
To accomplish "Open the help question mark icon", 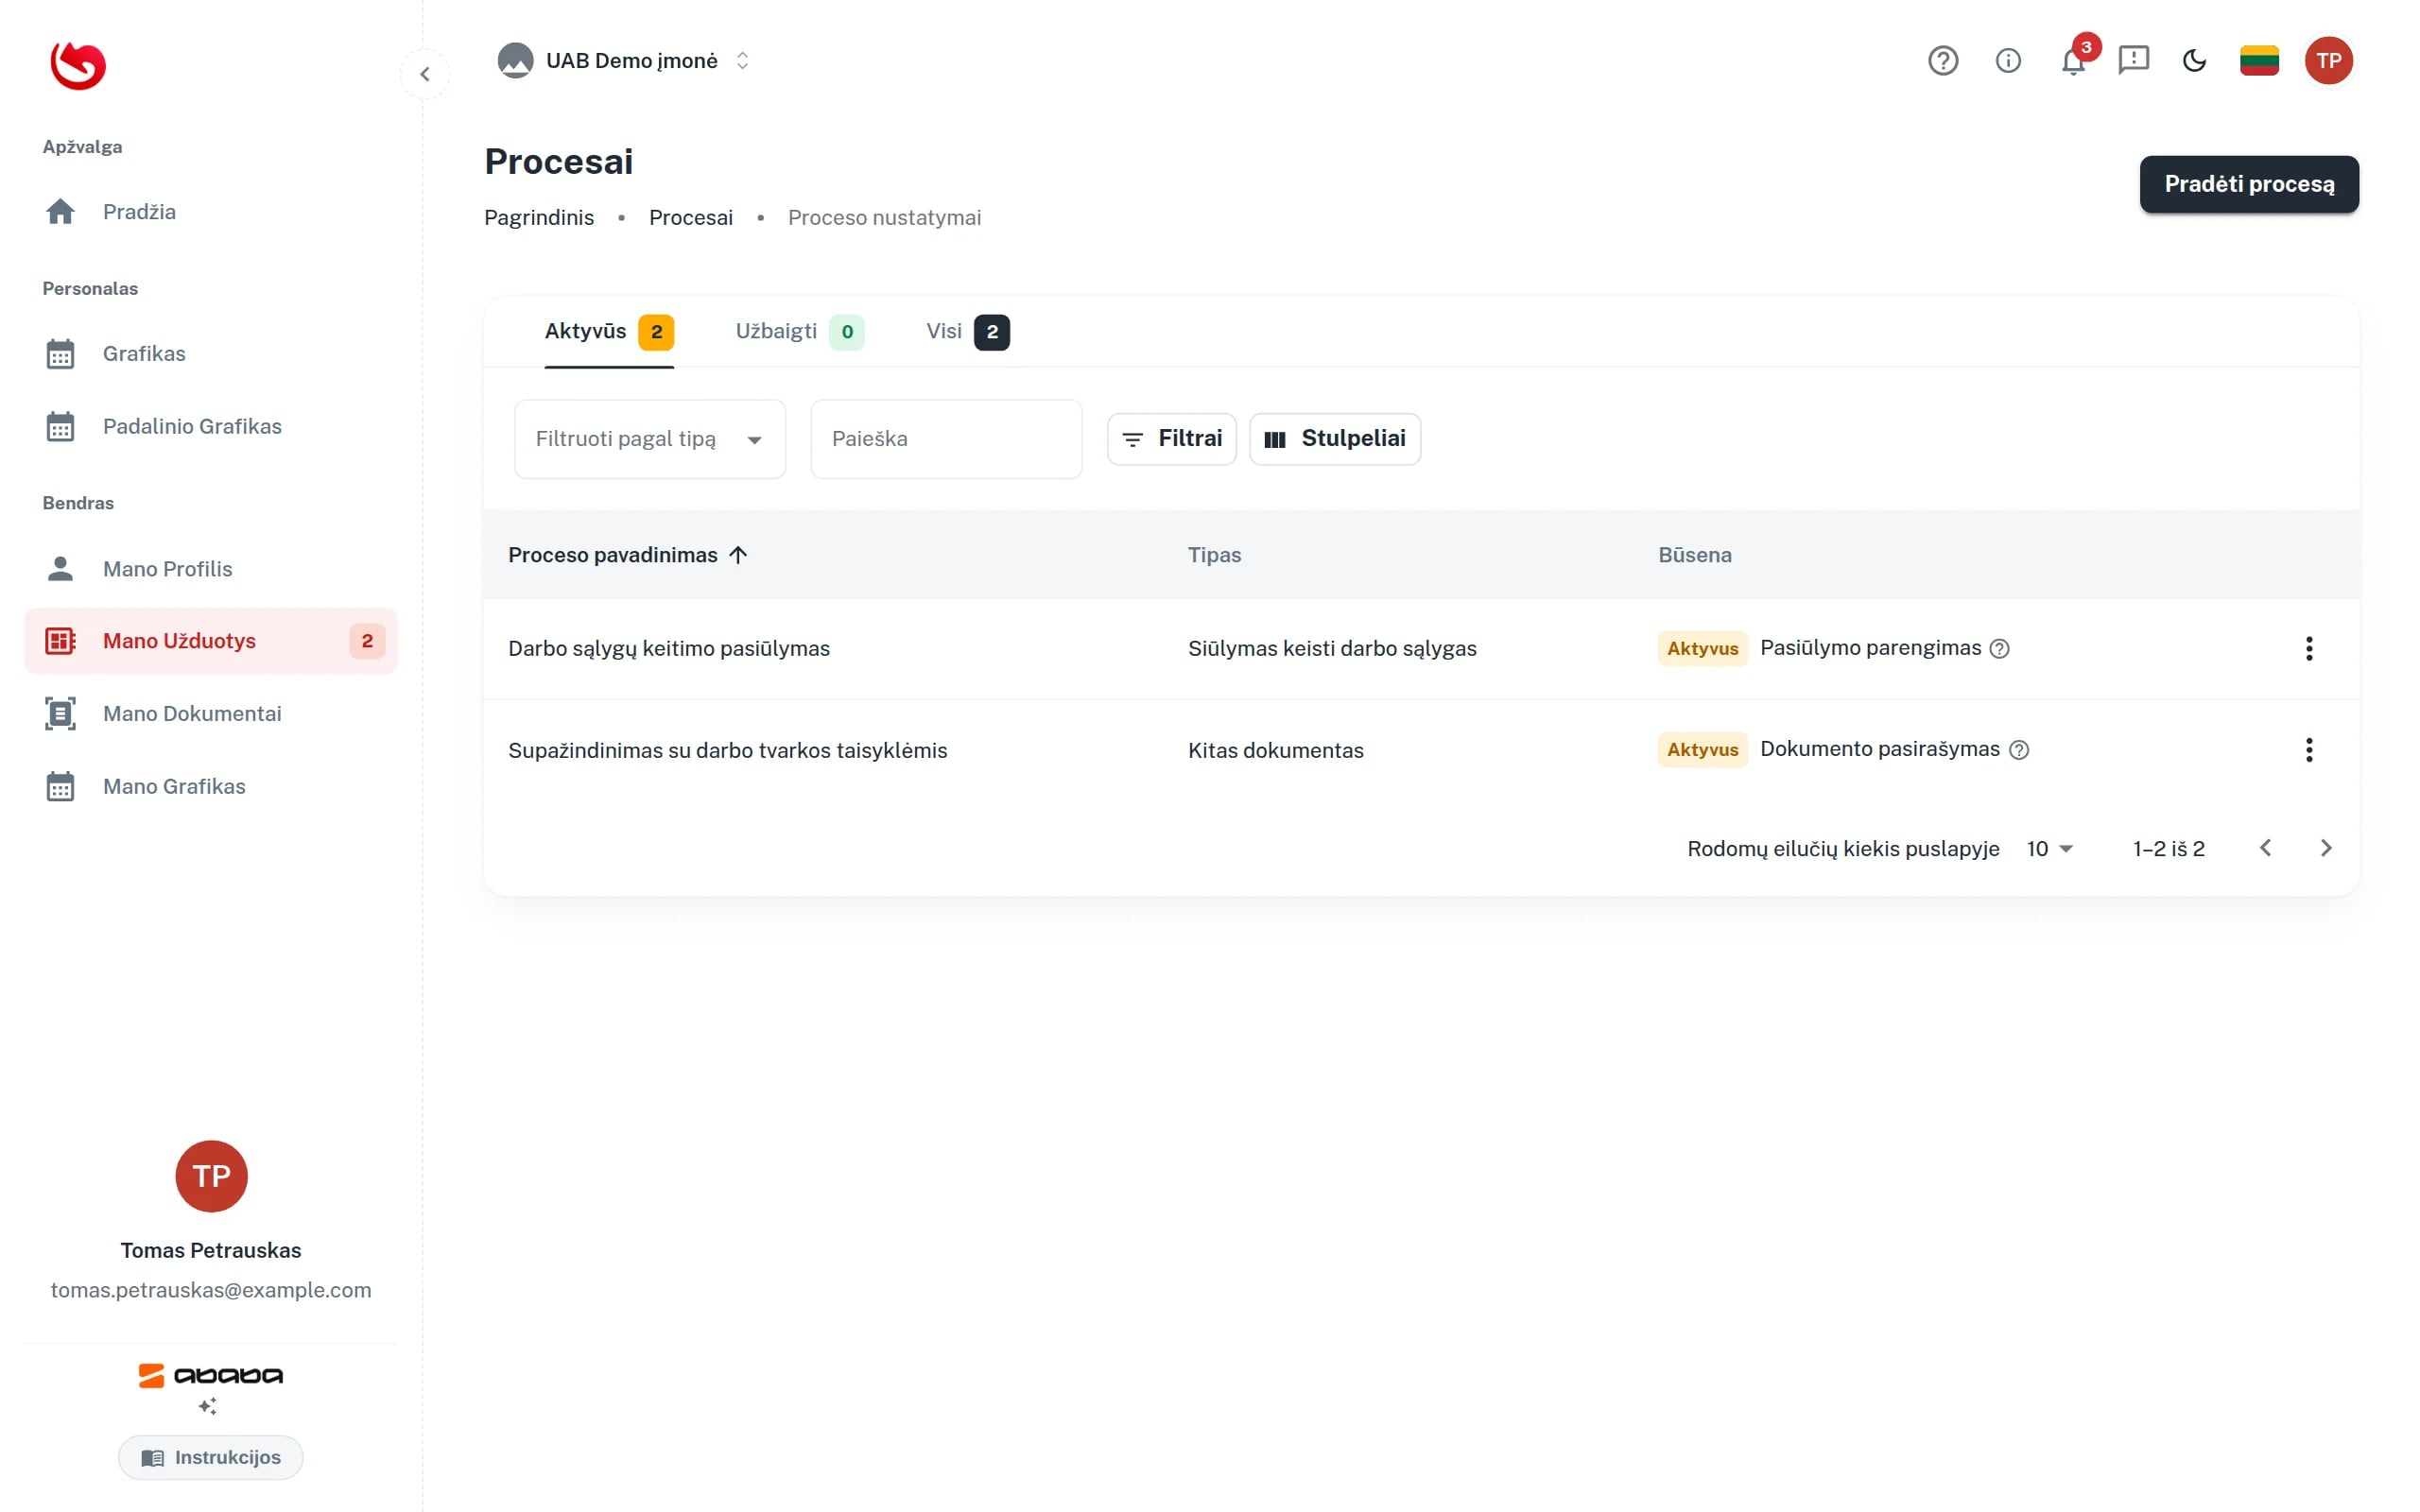I will [1942, 61].
